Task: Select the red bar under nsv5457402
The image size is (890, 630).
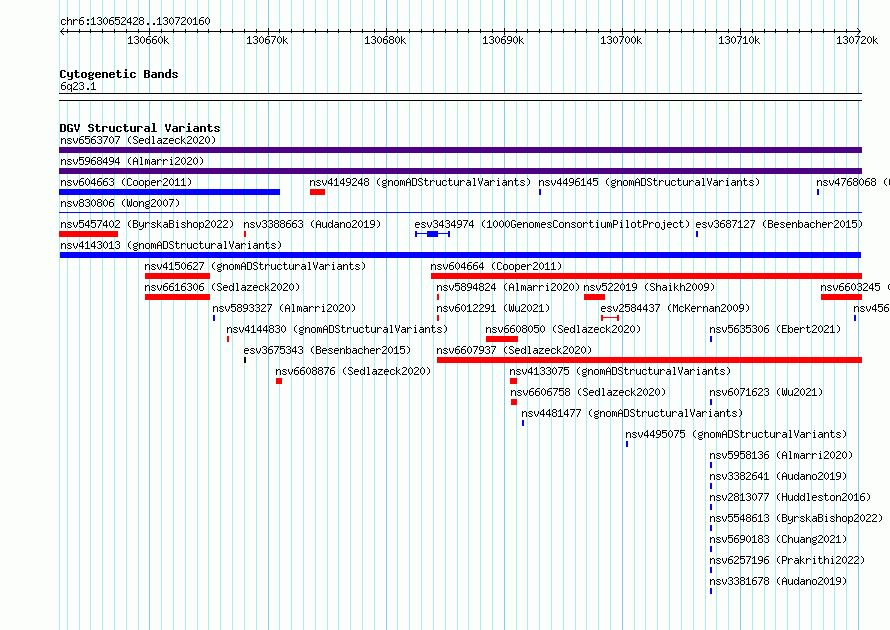Action: [89, 234]
